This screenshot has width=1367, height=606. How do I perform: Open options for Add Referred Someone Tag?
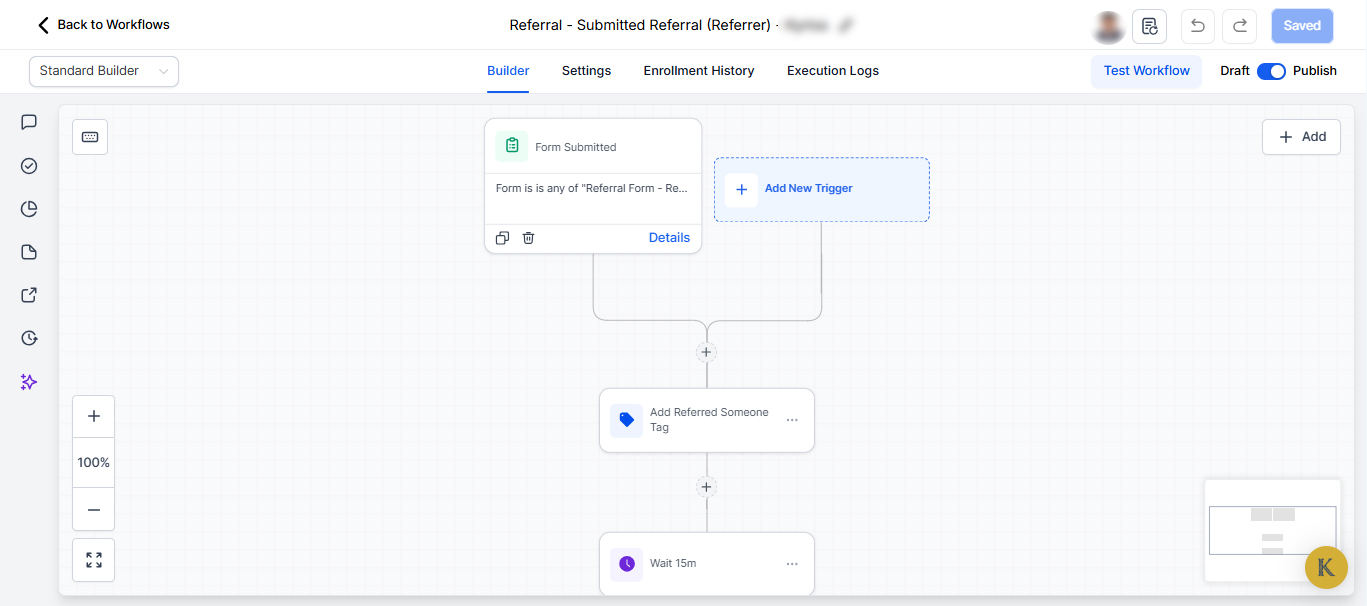coord(792,420)
